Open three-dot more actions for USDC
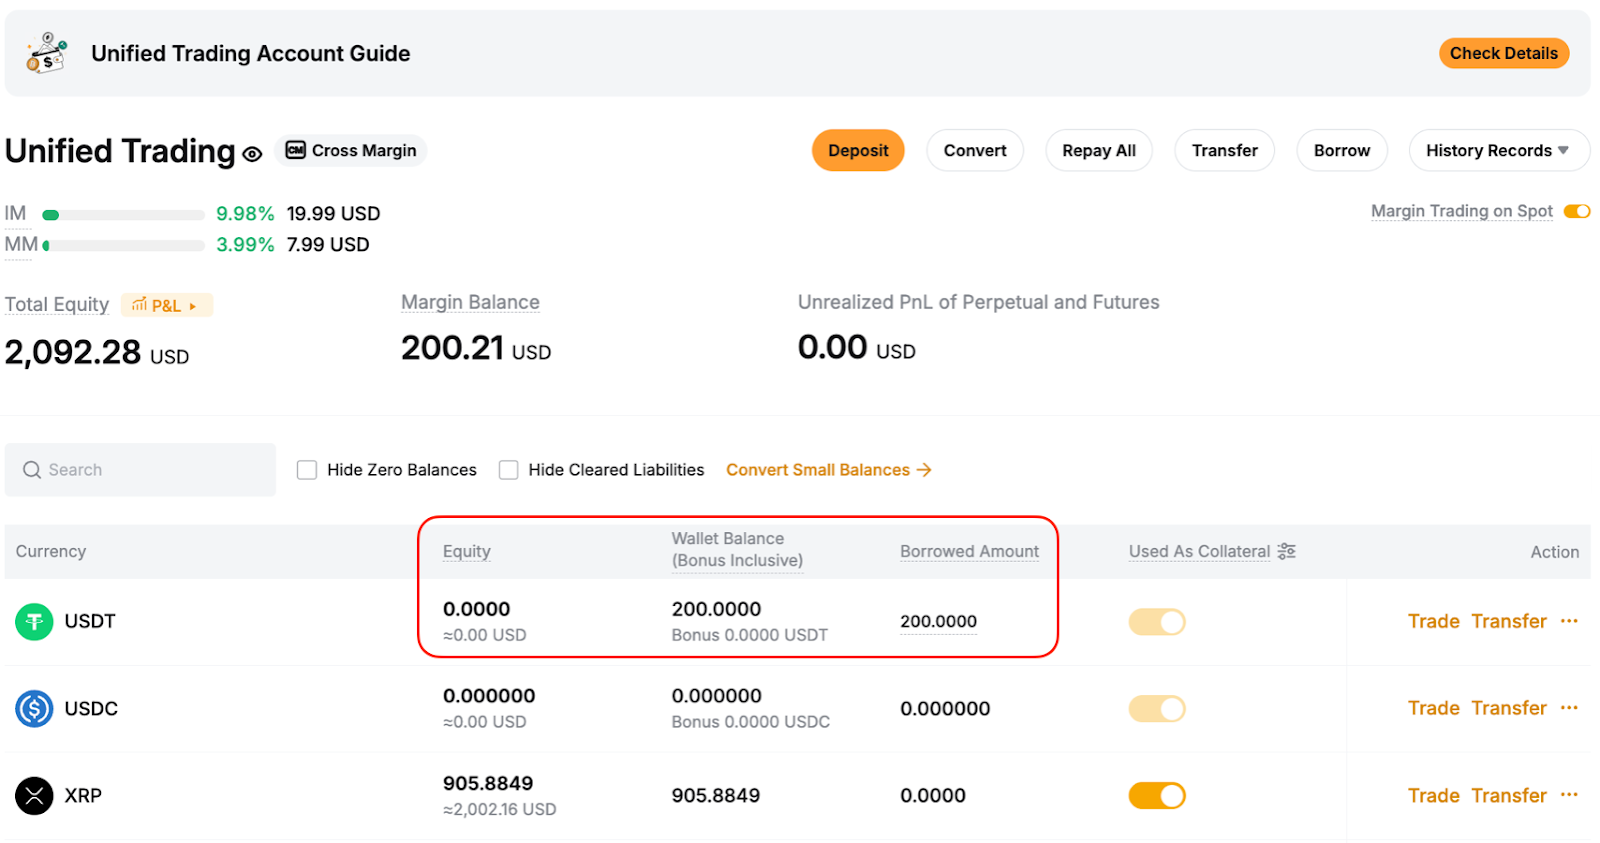Screen dimensions: 1600x843 [x=1569, y=708]
